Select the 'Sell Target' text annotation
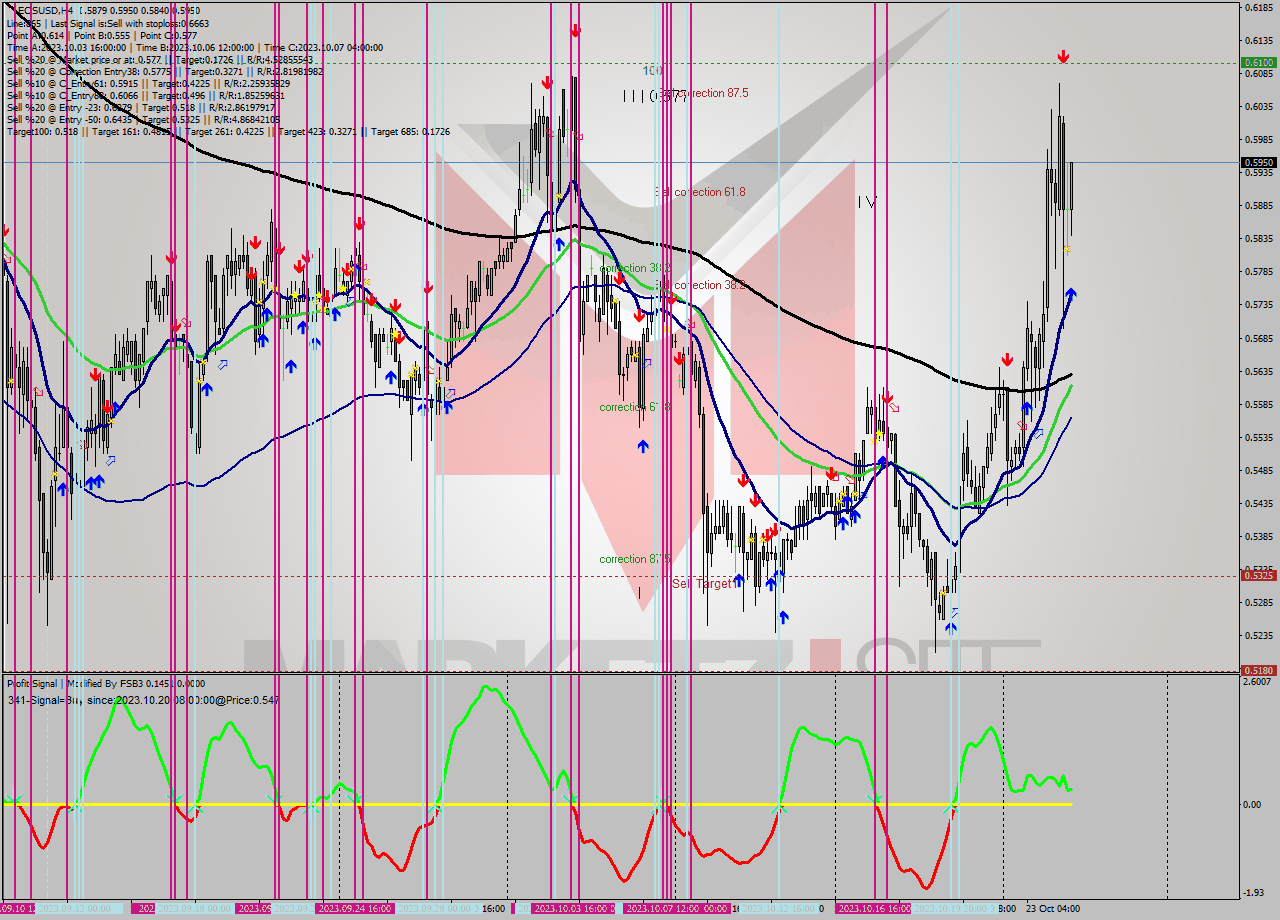1280x920 pixels. pyautogui.click(x=700, y=583)
